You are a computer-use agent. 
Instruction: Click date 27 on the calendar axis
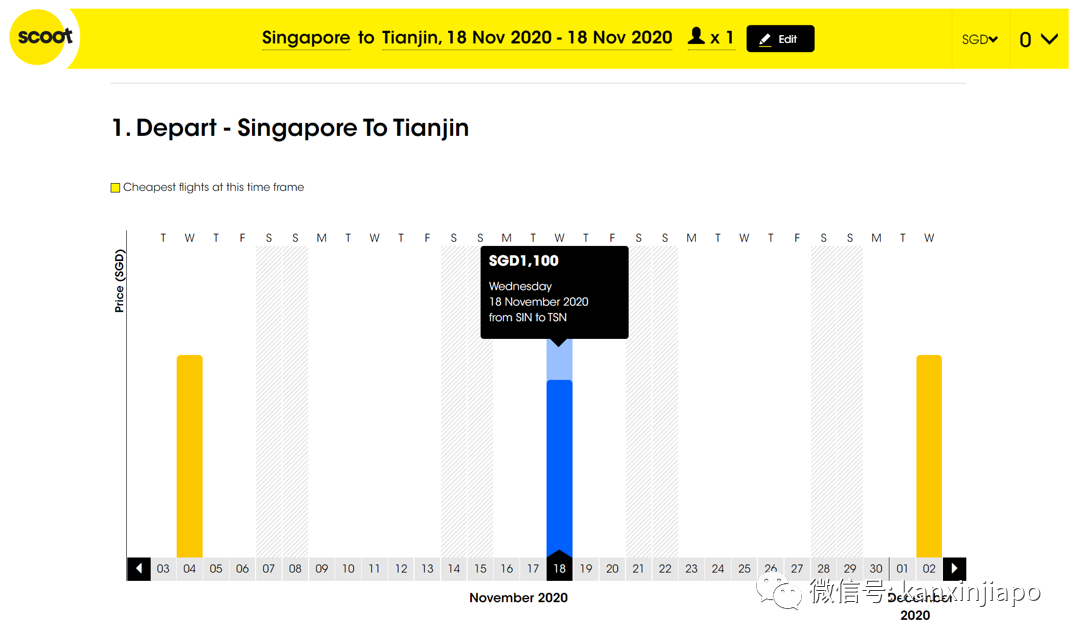click(797, 568)
